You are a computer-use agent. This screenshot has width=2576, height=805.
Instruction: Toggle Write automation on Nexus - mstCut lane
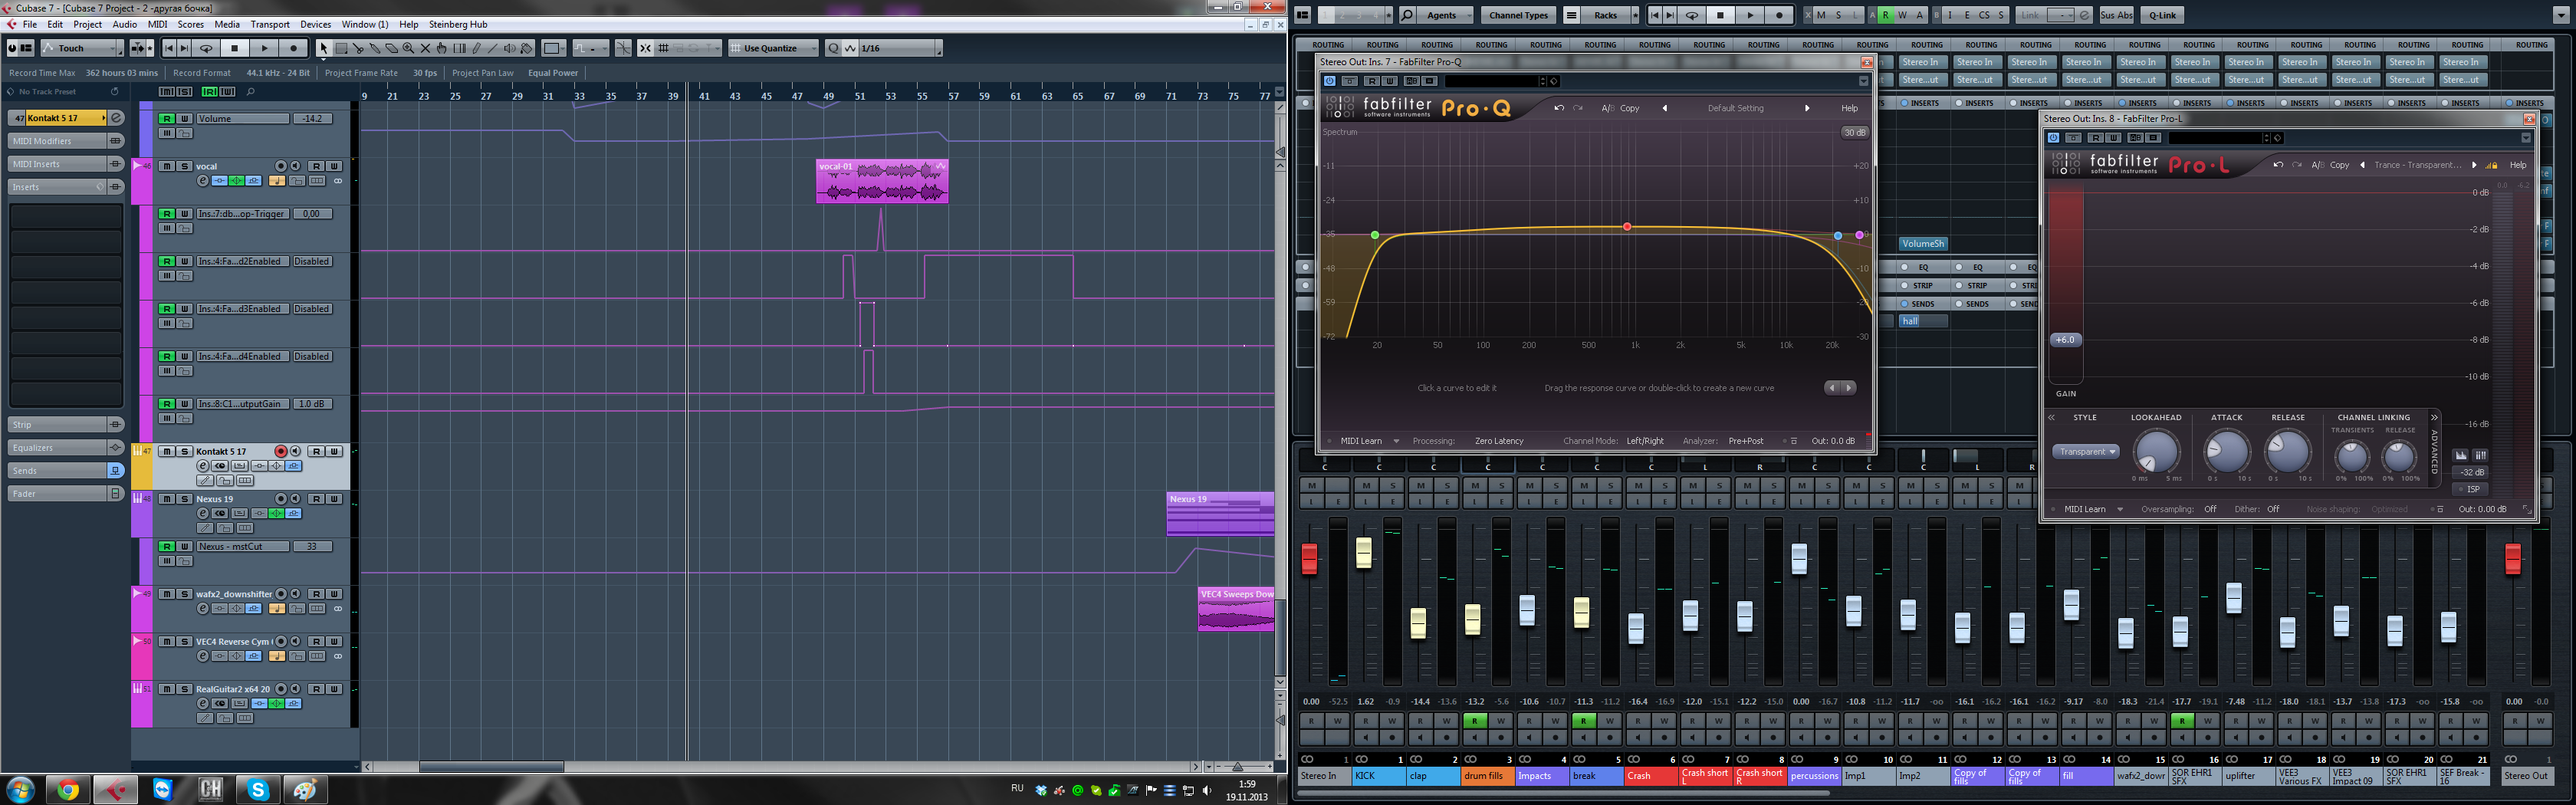click(185, 546)
